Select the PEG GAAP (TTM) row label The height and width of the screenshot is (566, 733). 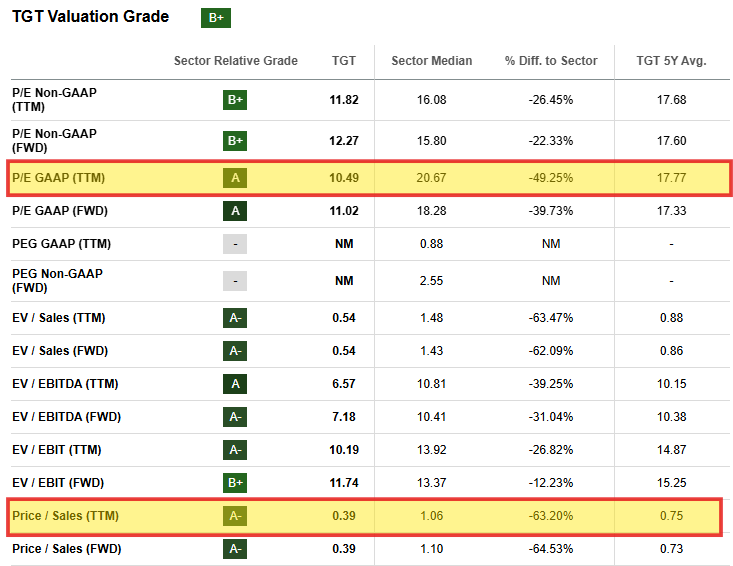(x=61, y=244)
